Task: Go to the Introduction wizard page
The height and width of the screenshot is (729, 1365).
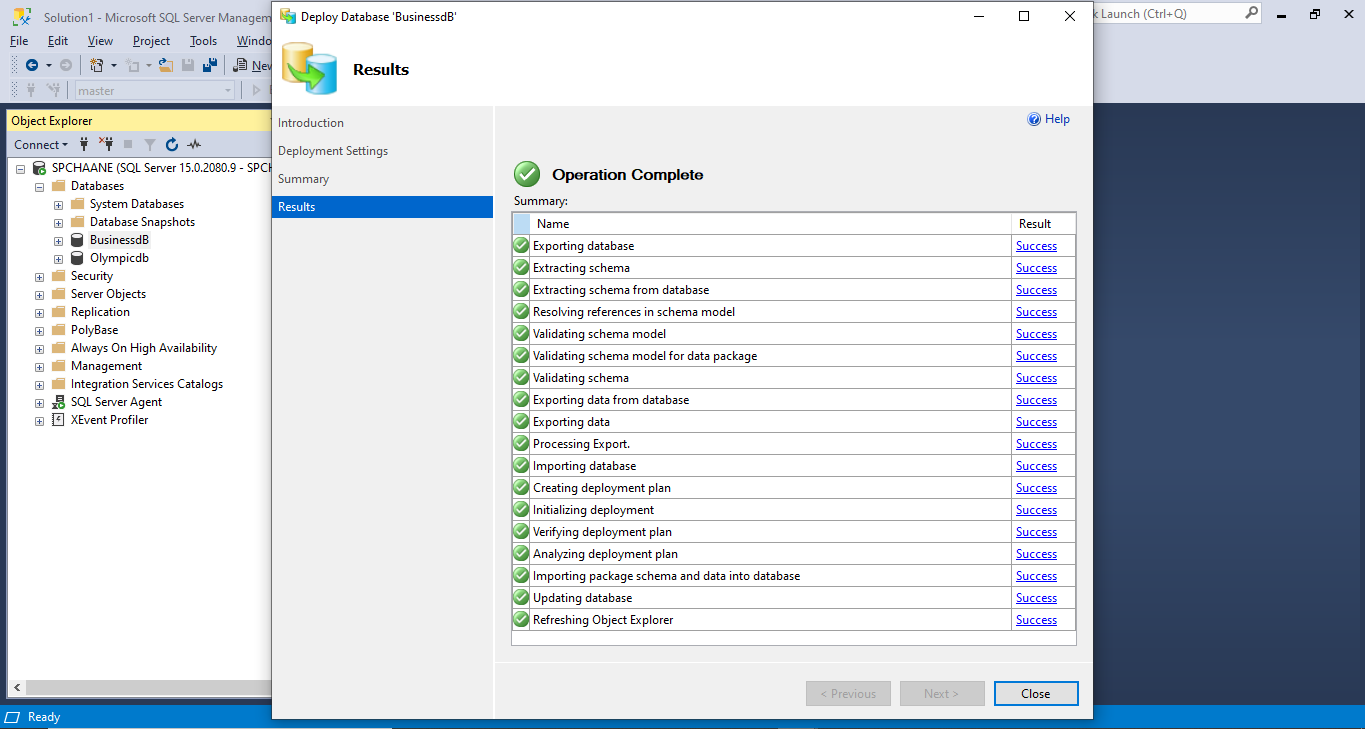Action: point(311,123)
